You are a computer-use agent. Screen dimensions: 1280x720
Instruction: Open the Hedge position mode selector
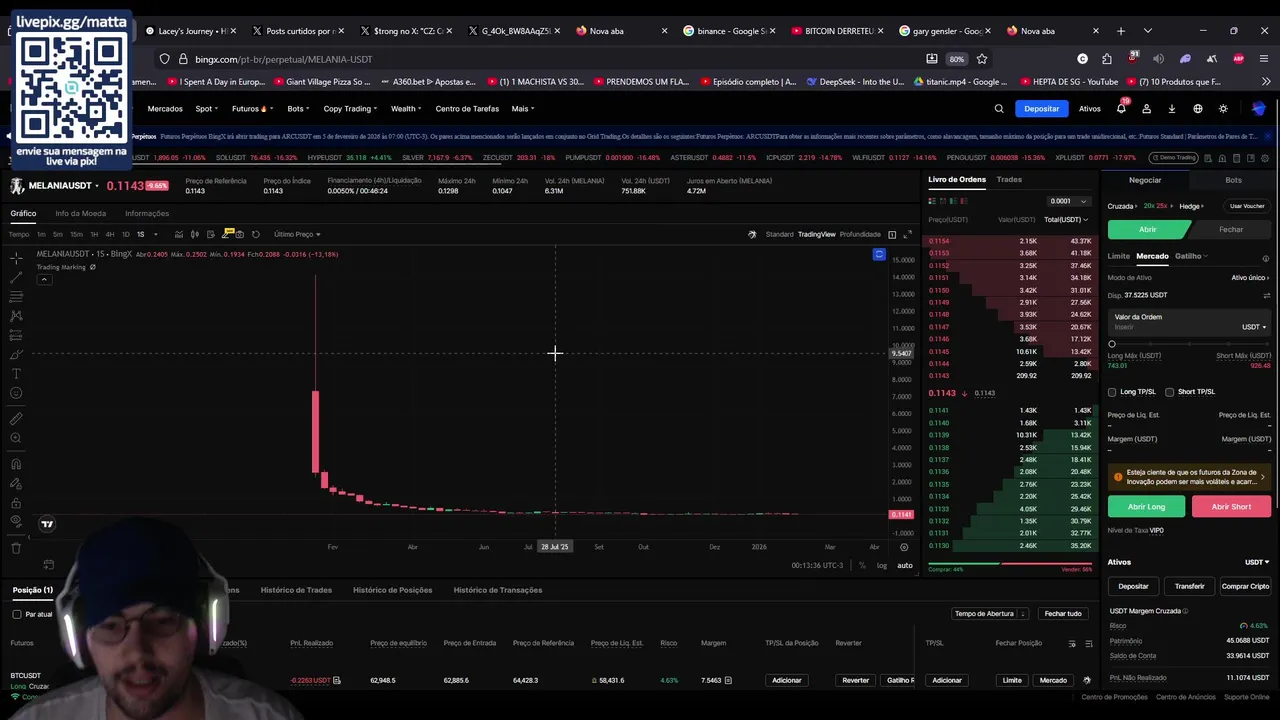coord(1190,206)
